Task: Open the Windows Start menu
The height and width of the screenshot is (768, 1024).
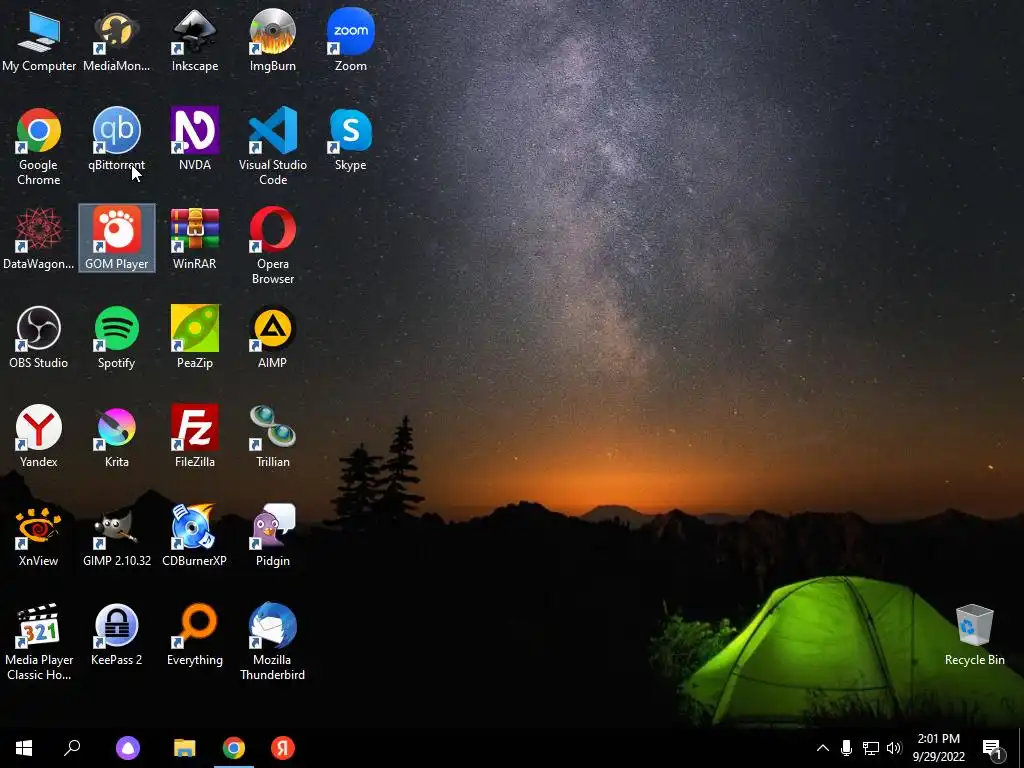Action: point(24,748)
